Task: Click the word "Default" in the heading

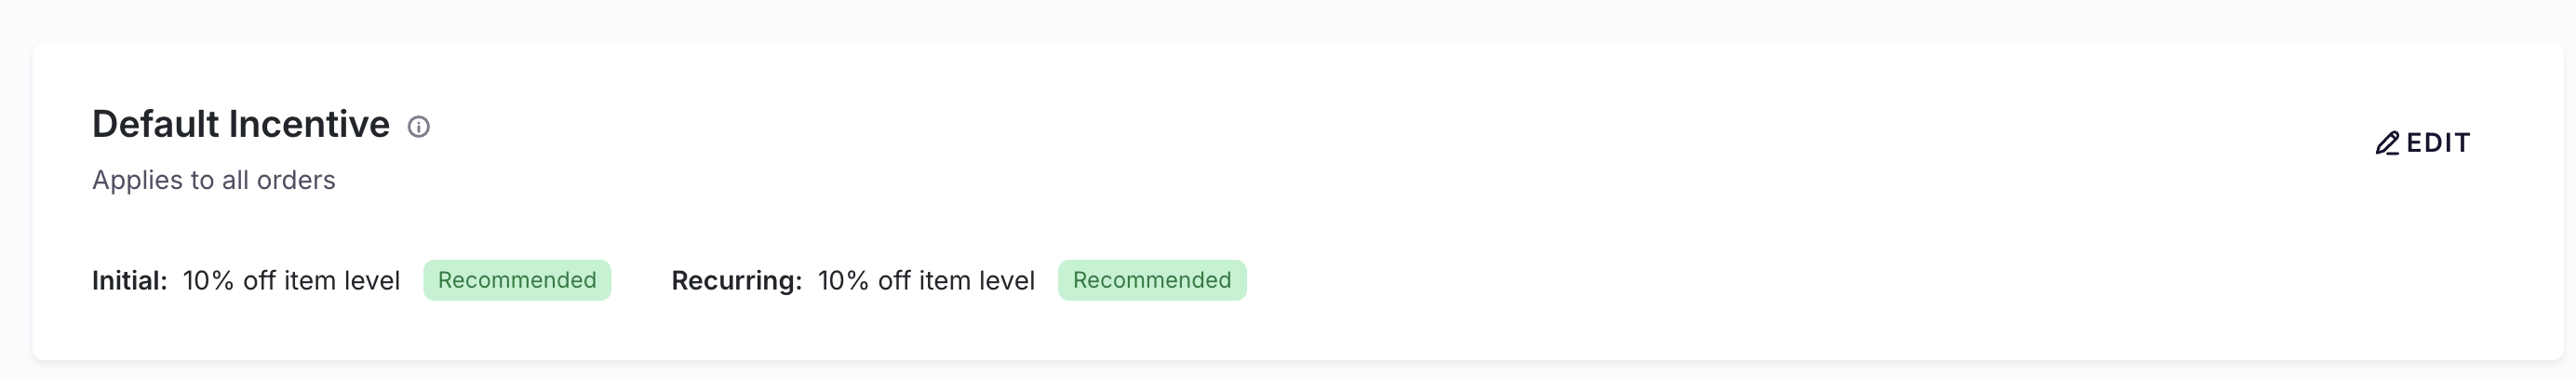Action: point(156,125)
